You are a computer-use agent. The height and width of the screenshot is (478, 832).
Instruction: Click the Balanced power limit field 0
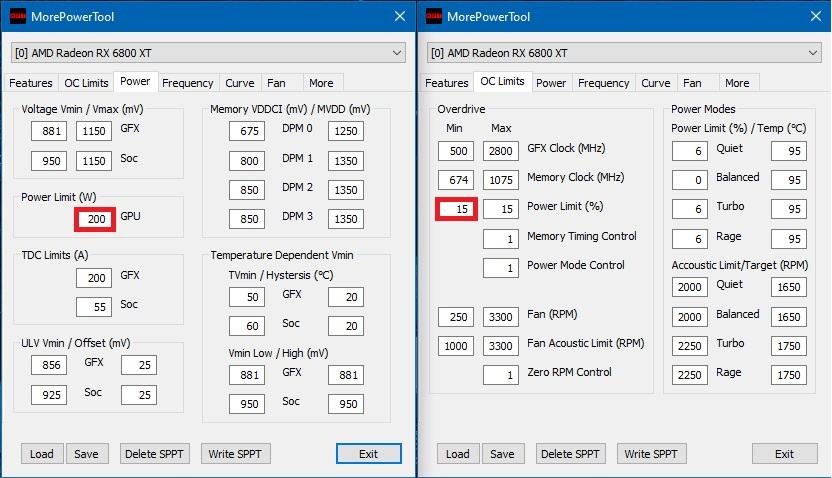point(690,180)
